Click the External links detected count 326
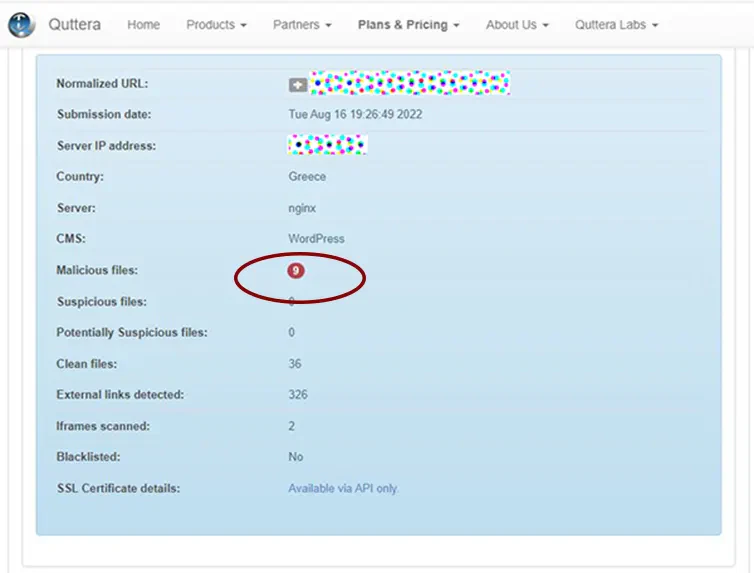Screen dimensions: 754x573 click(298, 395)
